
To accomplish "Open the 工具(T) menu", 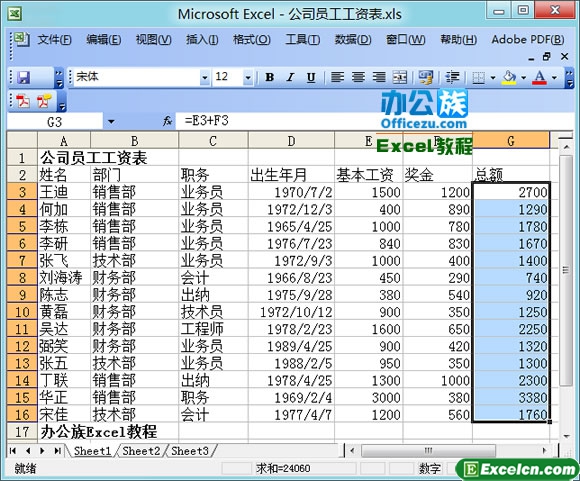I will tap(303, 39).
